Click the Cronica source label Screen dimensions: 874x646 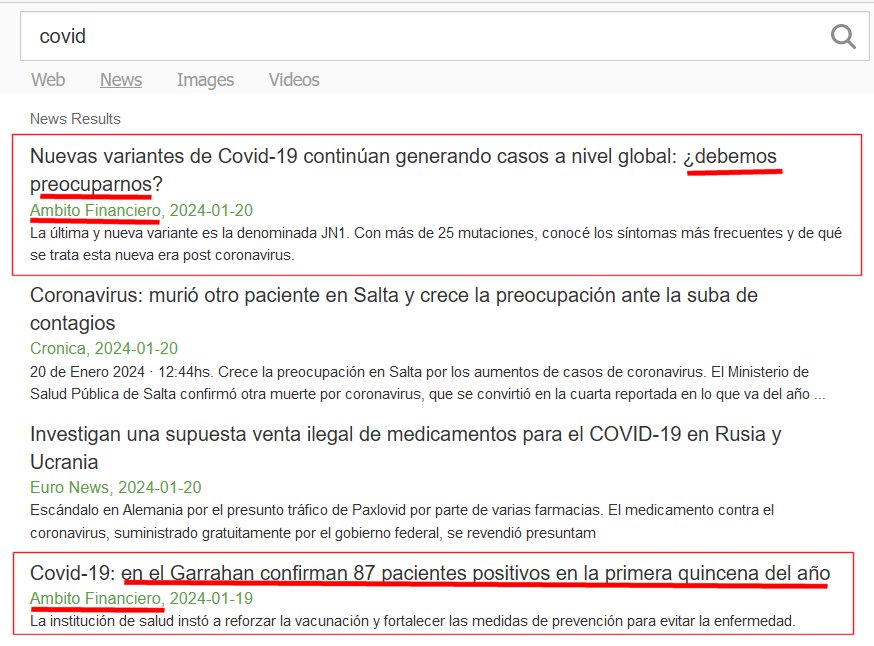(60, 349)
